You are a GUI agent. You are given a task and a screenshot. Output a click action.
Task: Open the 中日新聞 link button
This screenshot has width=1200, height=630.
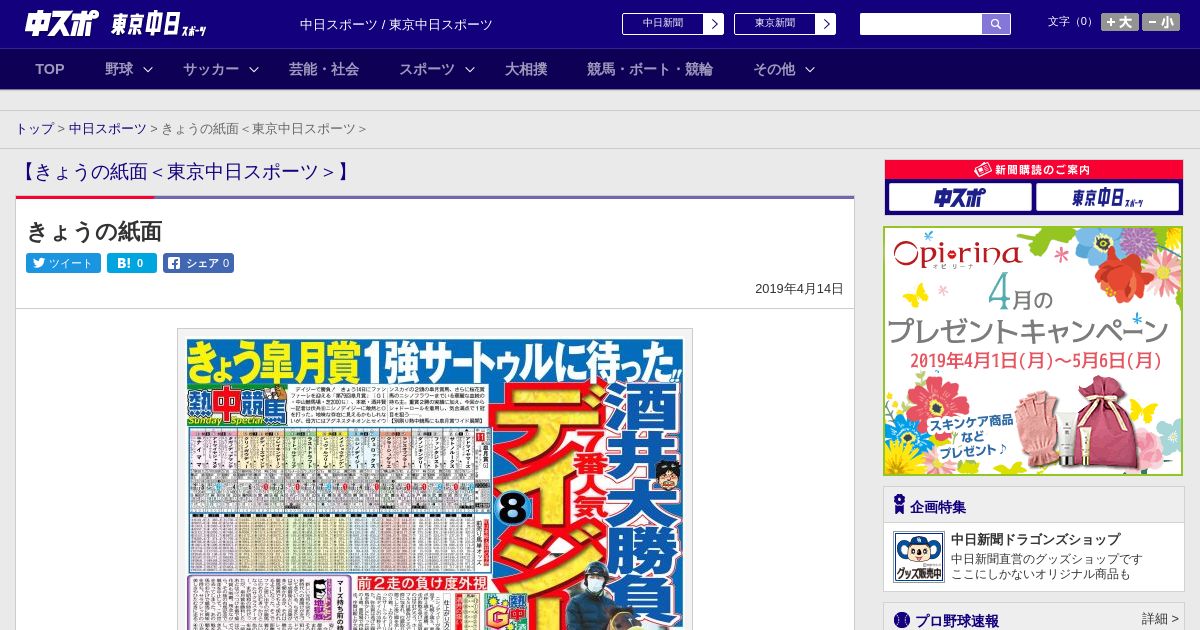[663, 24]
